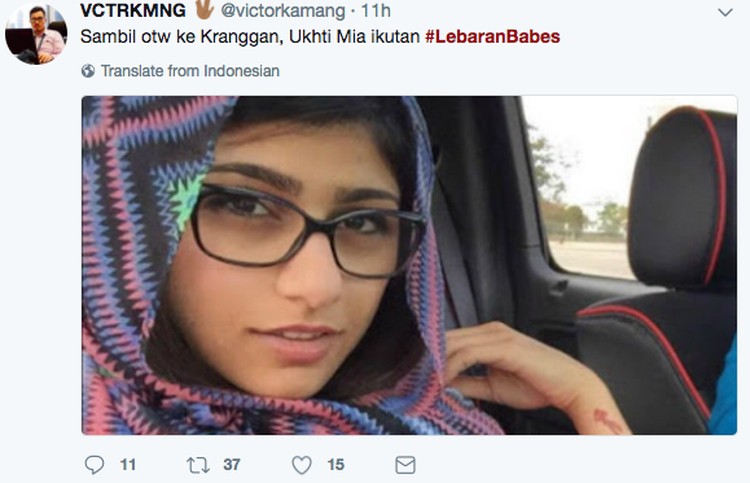Open the #LebaranBabes hashtag
Viewport: 750px width, 483px height.
492,37
